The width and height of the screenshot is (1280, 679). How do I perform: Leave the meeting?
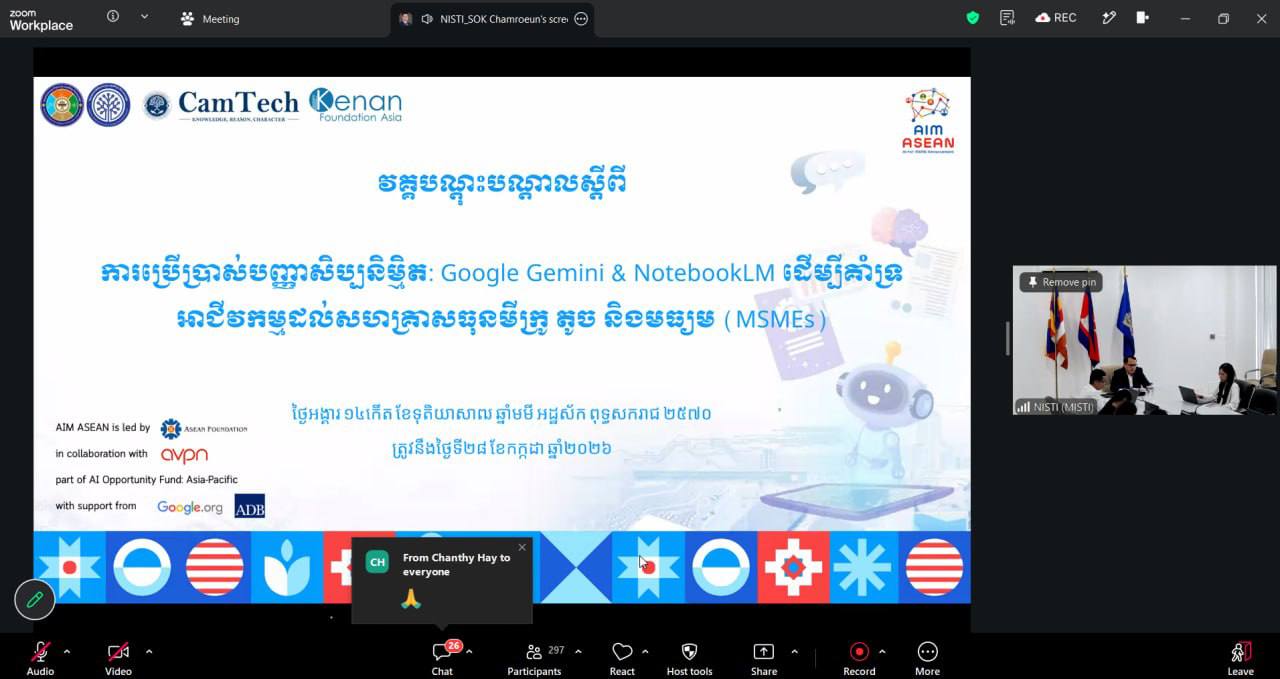tap(1241, 658)
